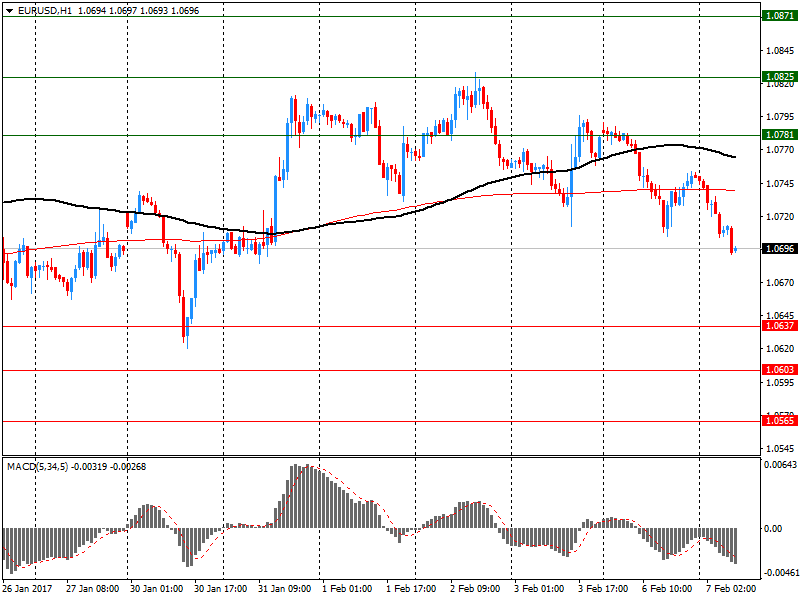This screenshot has width=800, height=600.
Task: Click the 7 Feb 02:00 time axis label
Action: 731,589
